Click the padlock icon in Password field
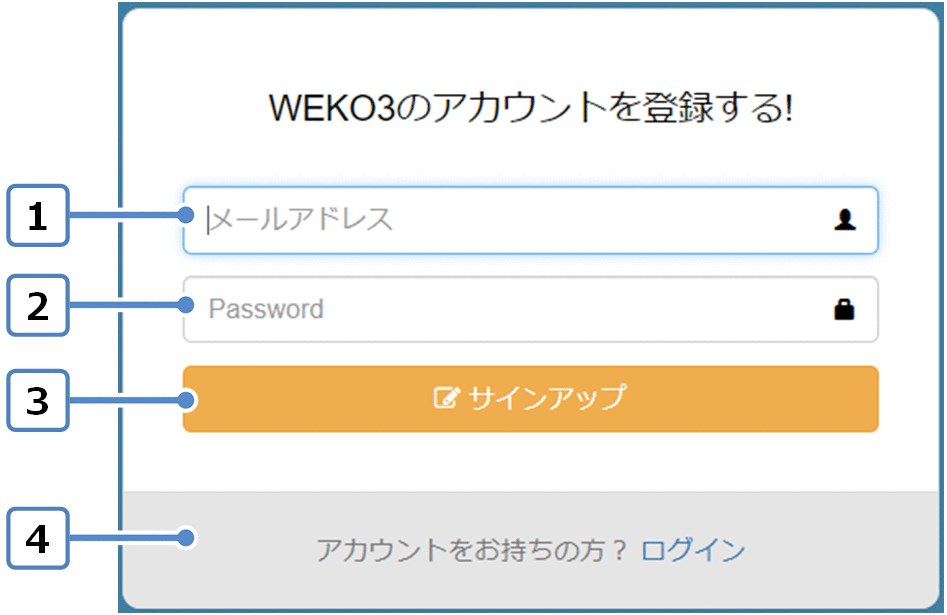Viewport: 947px width, 615px height. [x=845, y=309]
